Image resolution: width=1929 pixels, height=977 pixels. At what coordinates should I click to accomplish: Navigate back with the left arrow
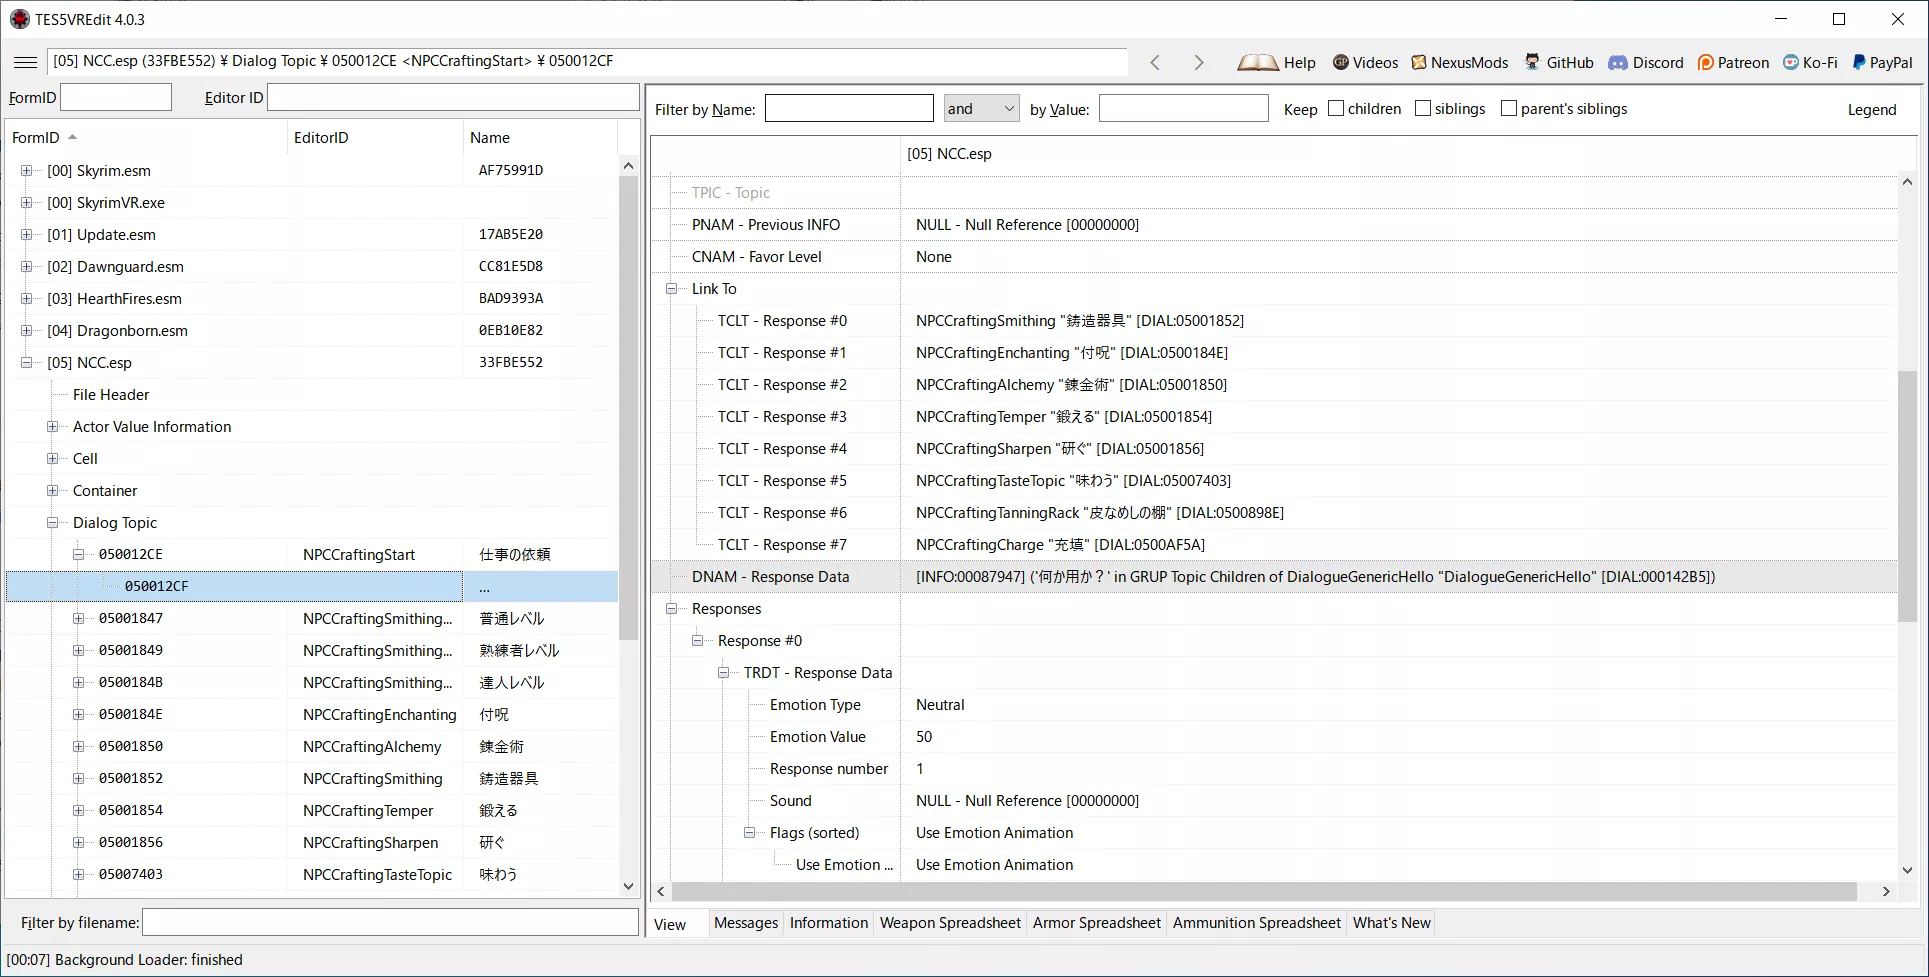[x=1155, y=62]
